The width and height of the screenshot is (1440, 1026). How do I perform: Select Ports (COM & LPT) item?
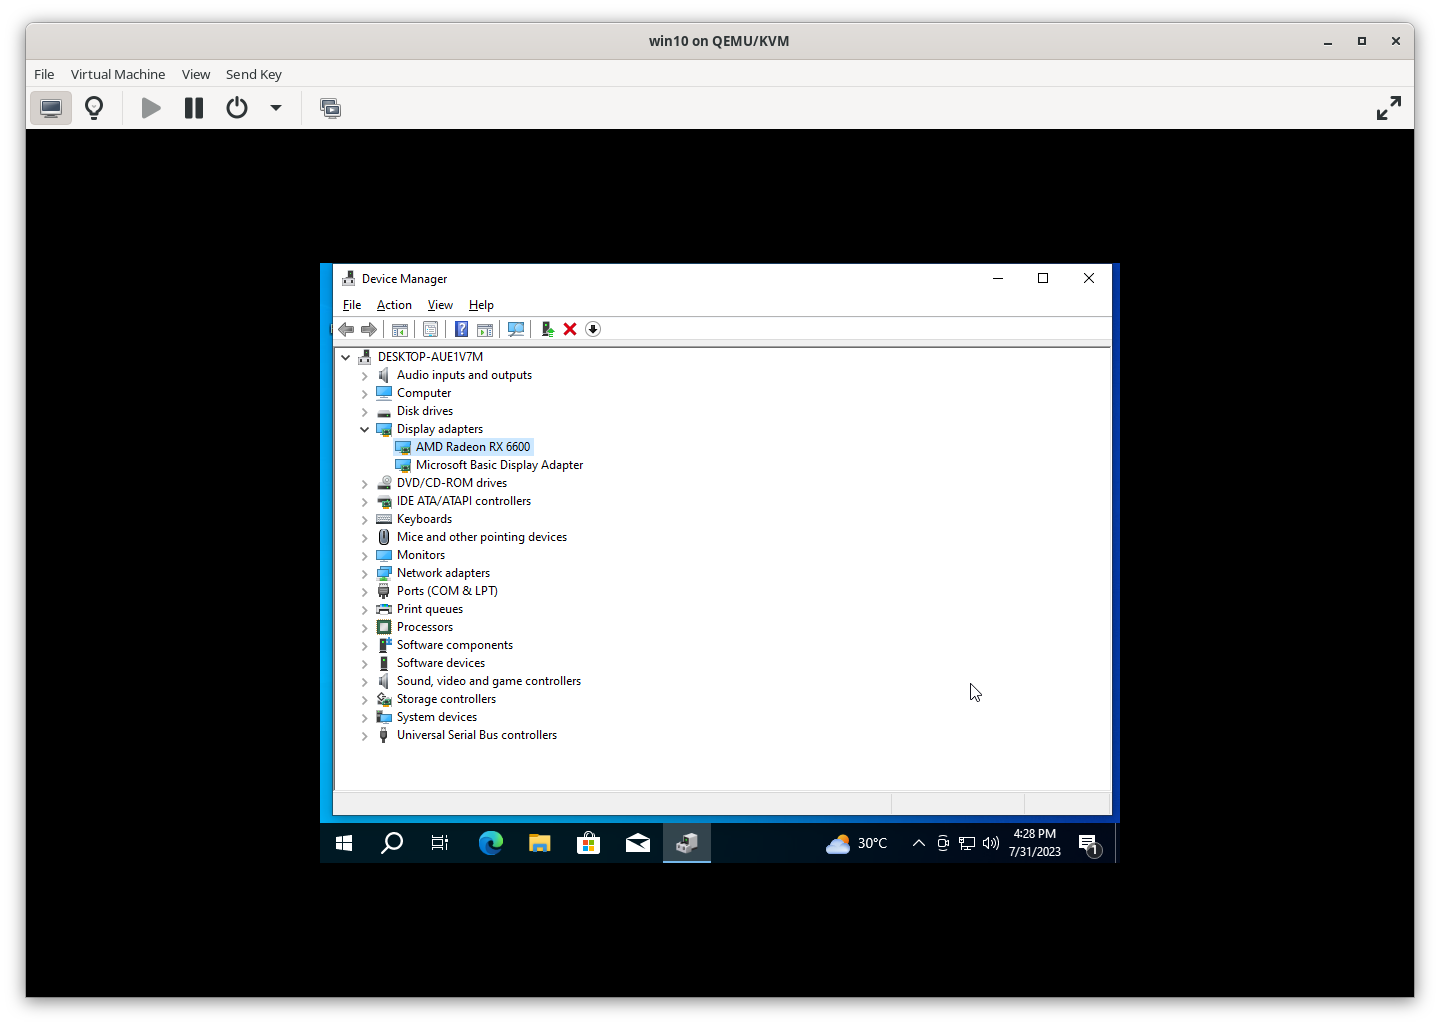pyautogui.click(x=447, y=591)
